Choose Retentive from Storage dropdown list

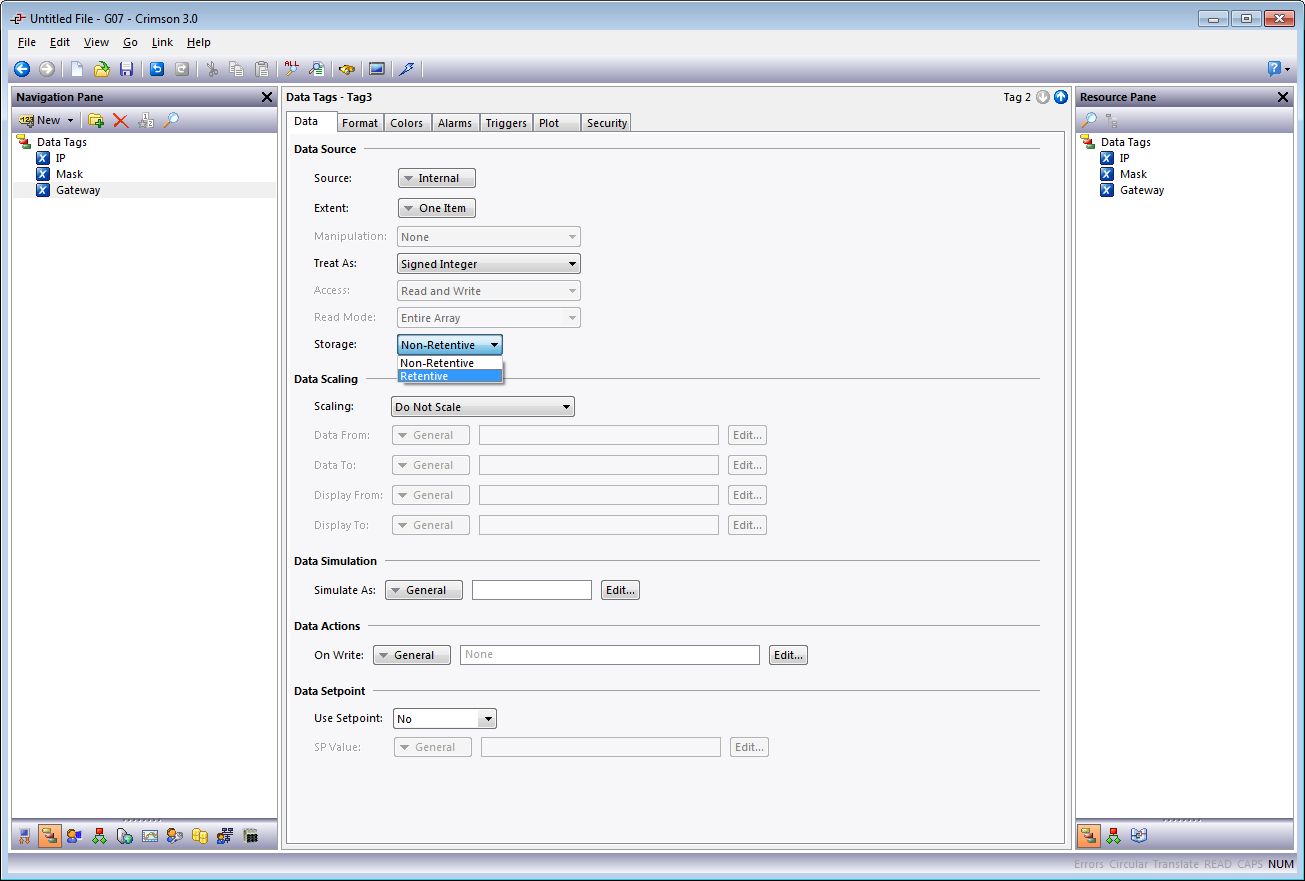(x=450, y=376)
